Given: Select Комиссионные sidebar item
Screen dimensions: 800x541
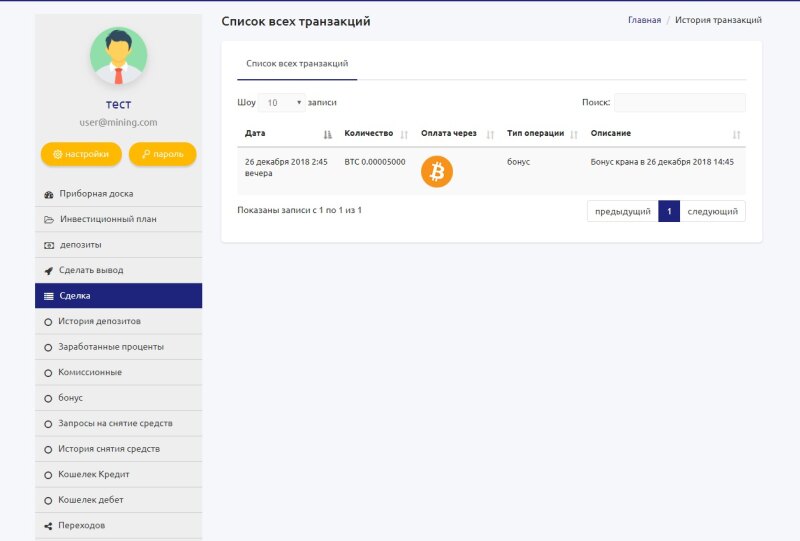Looking at the screenshot, I should point(89,372).
